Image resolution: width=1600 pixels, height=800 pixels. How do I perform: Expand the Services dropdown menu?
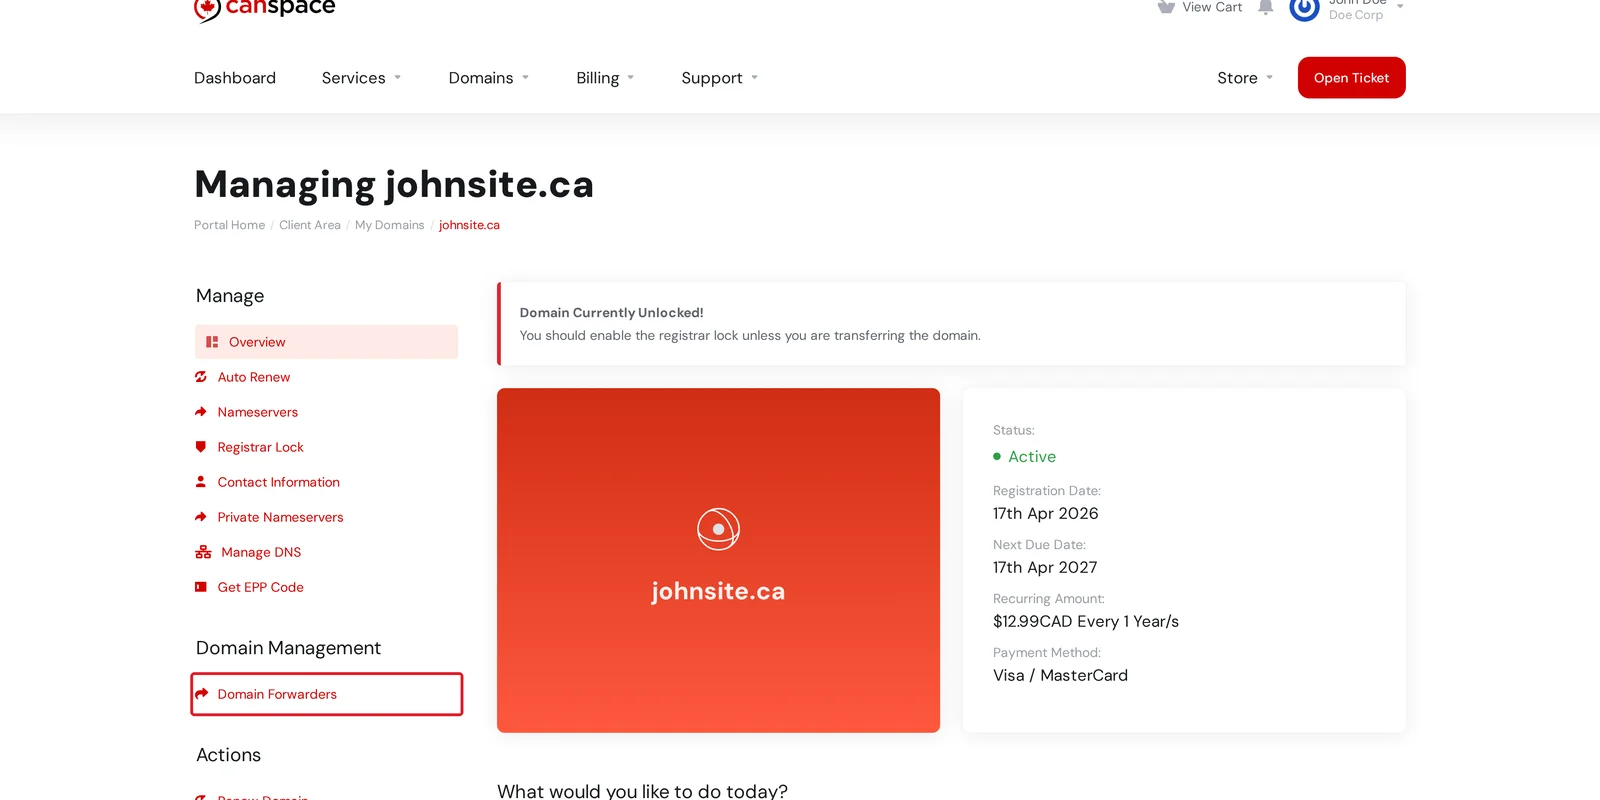pyautogui.click(x=361, y=78)
